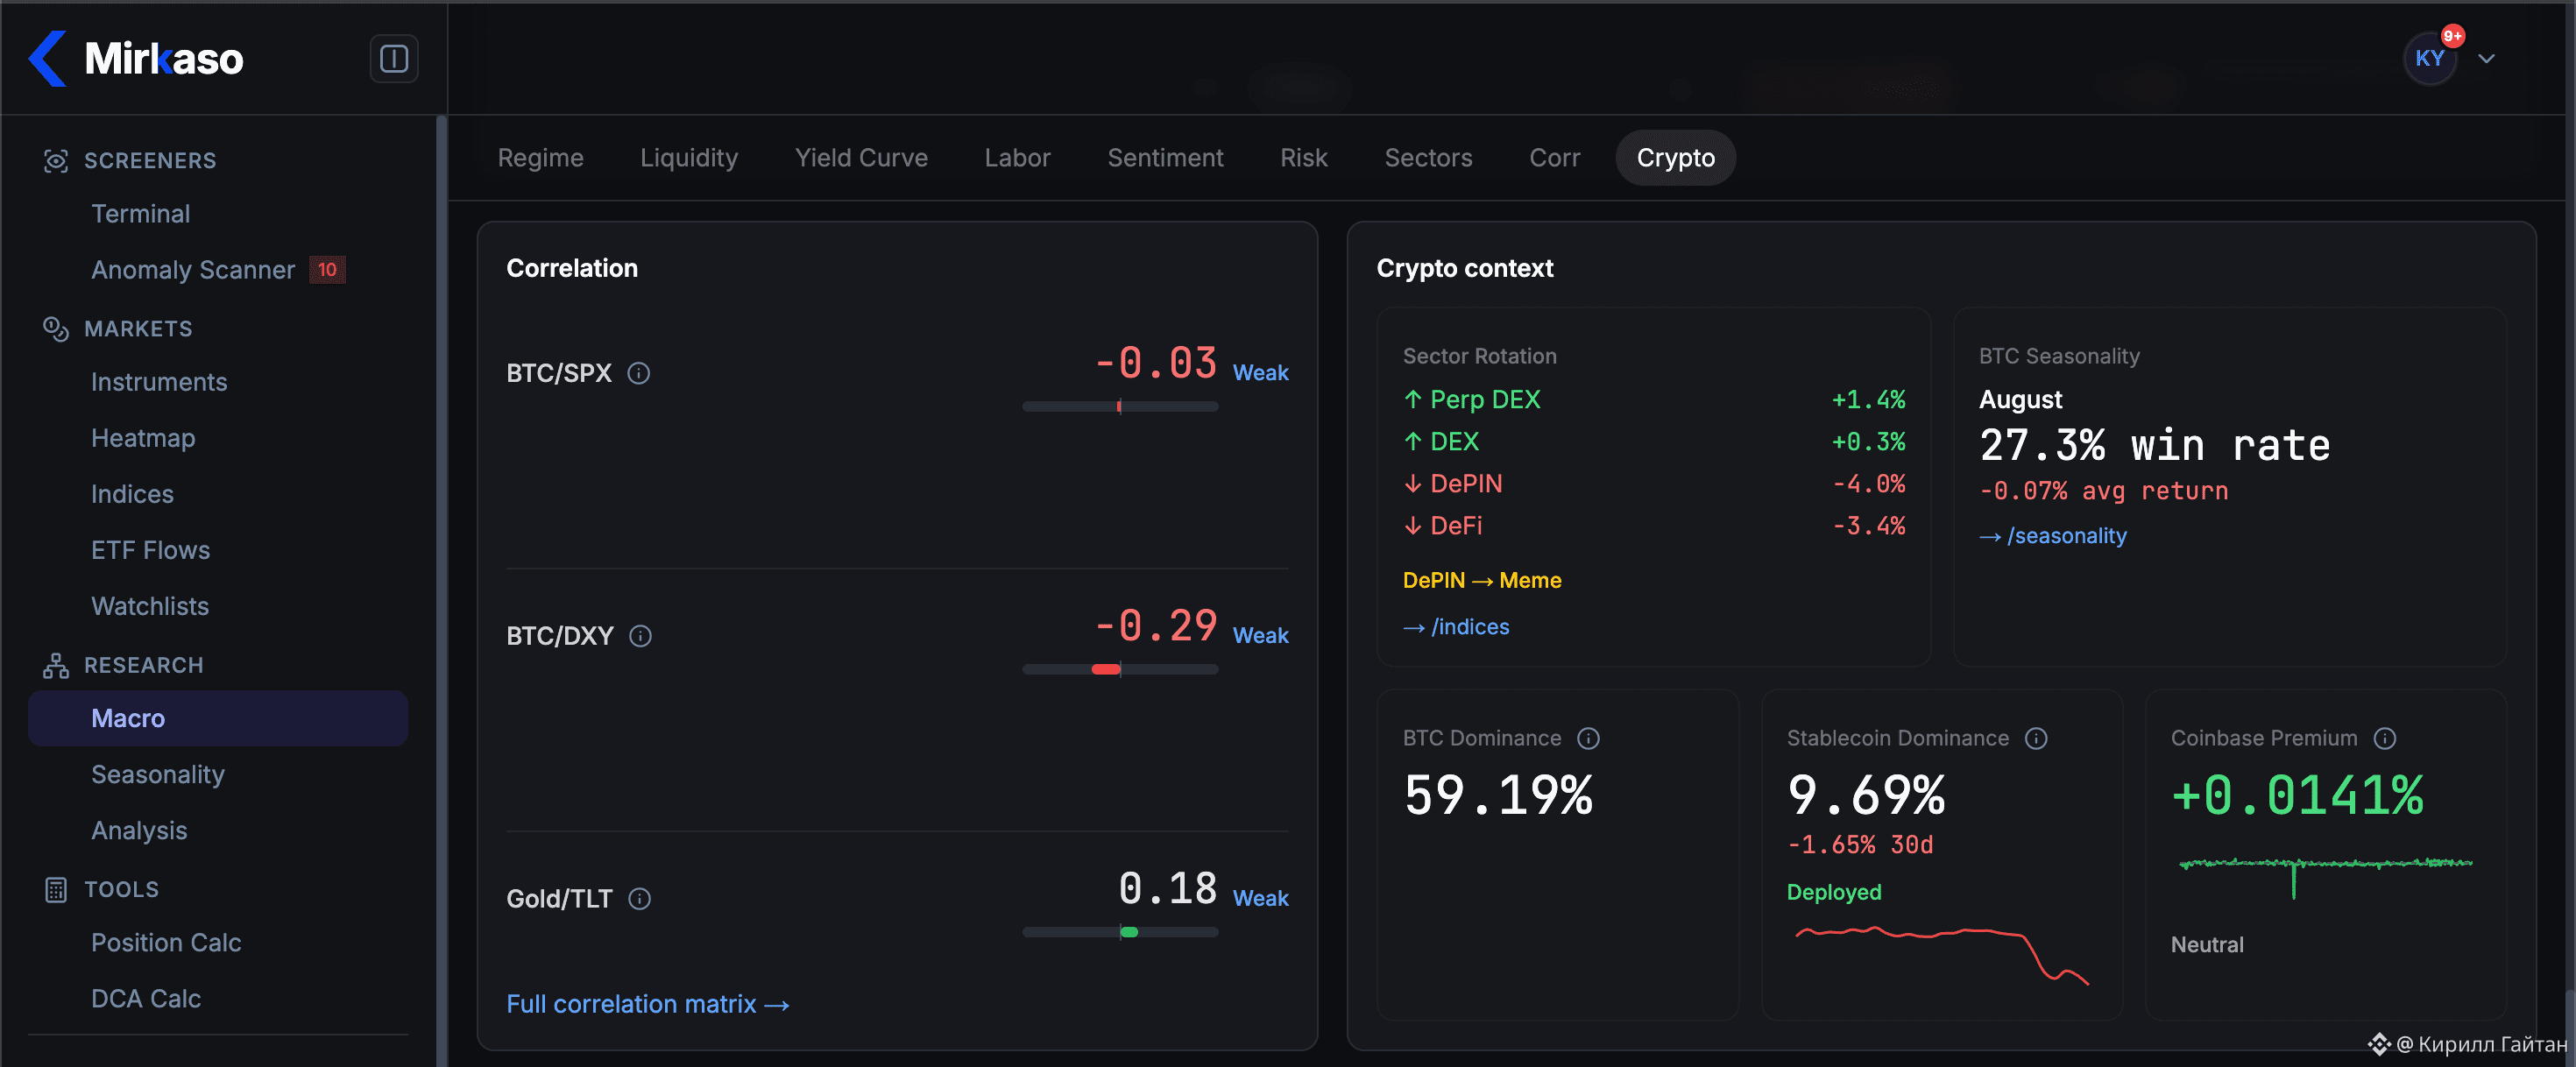
Task: Click the notification badge 9+
Action: click(x=2453, y=36)
